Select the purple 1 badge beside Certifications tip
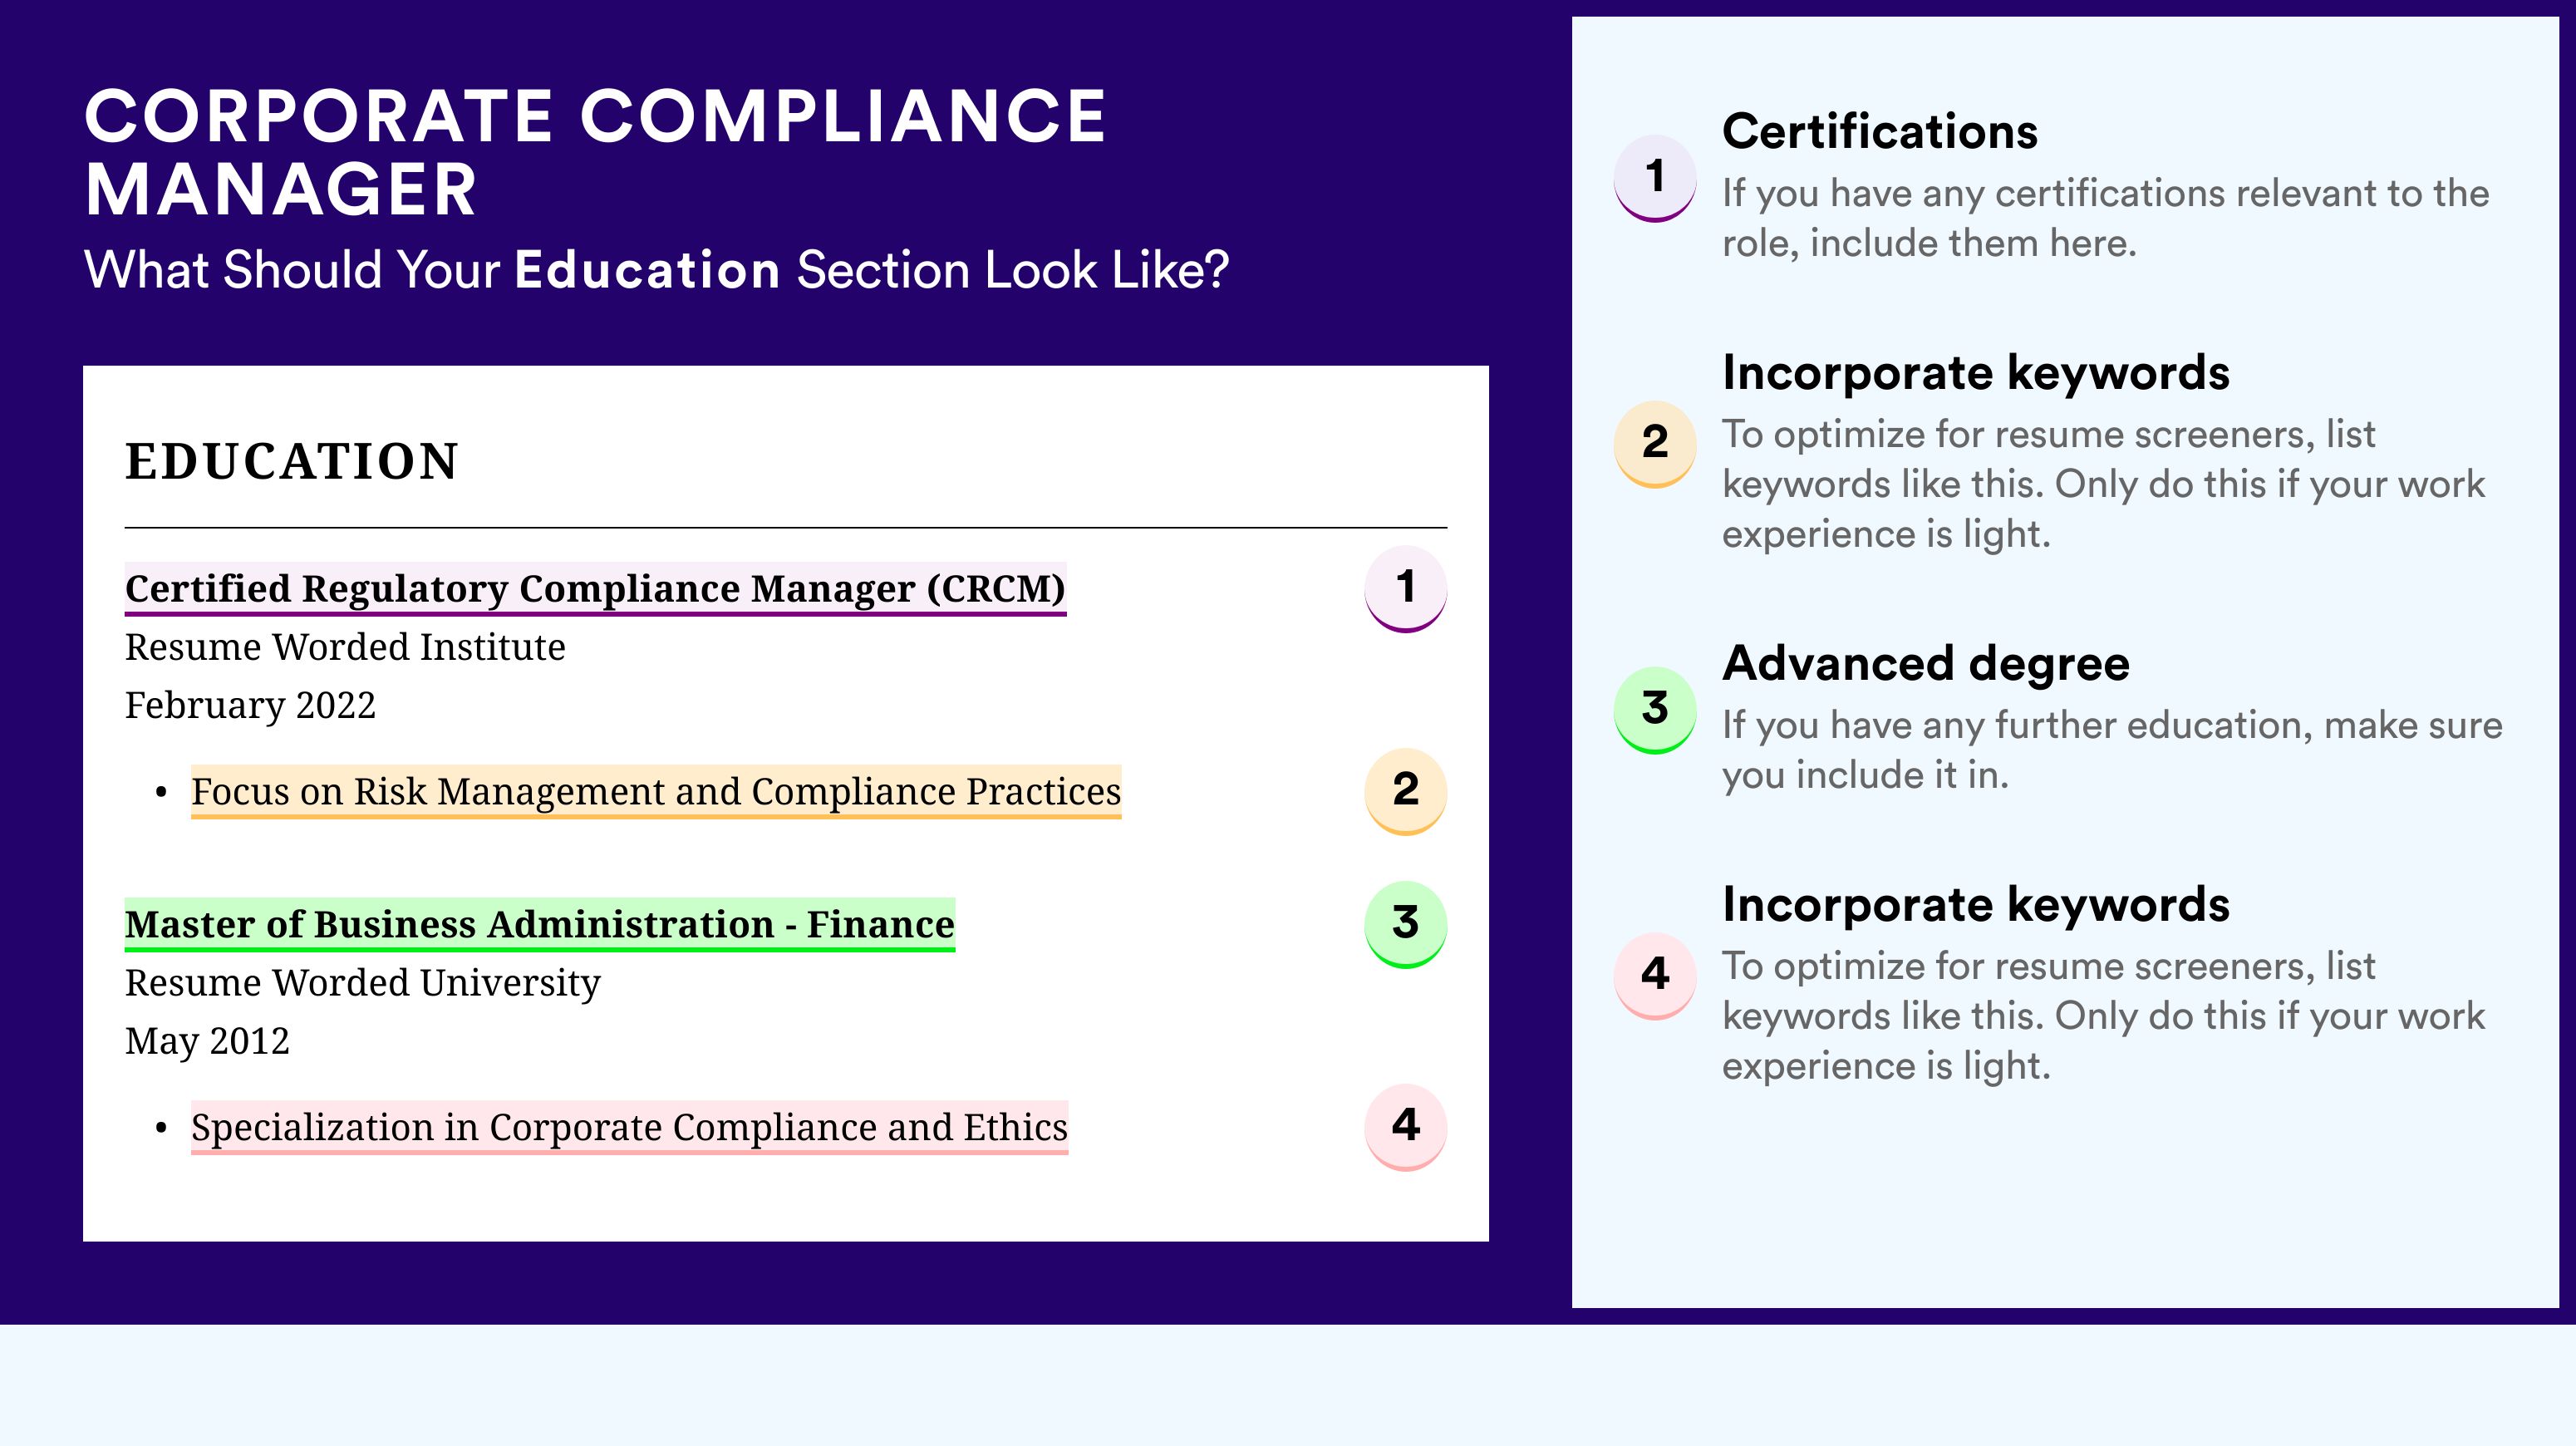Screen dimensions: 2576x1446 (1654, 177)
